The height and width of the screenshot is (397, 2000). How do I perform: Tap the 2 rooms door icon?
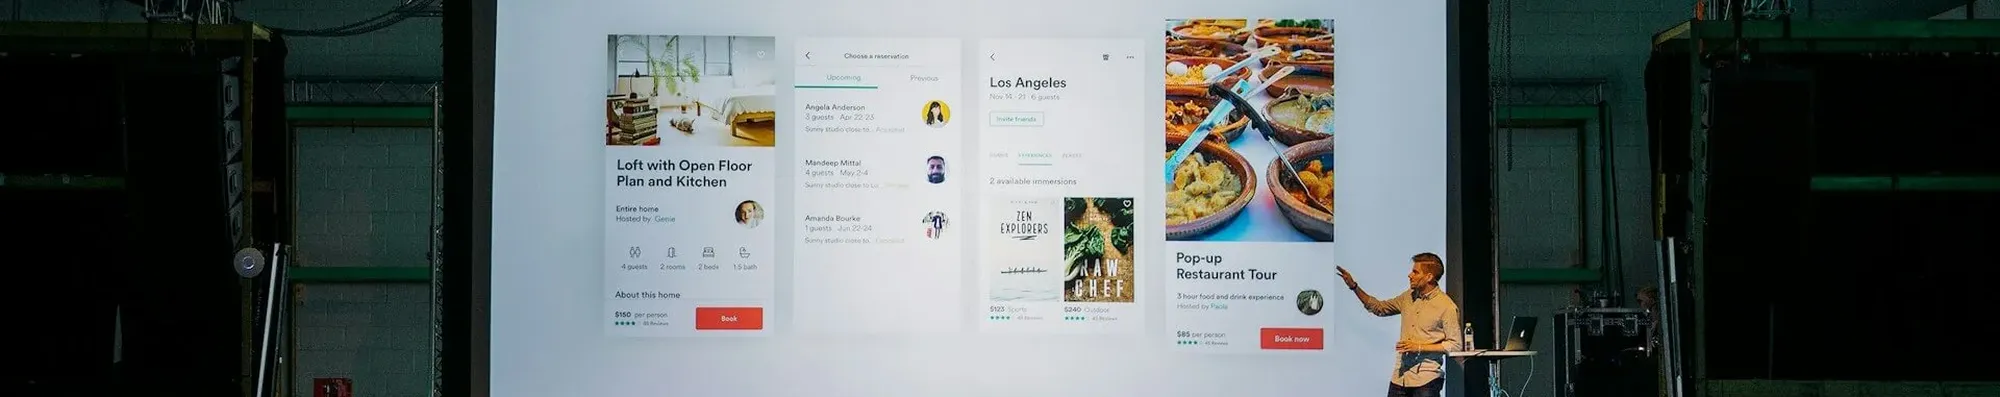(x=672, y=253)
